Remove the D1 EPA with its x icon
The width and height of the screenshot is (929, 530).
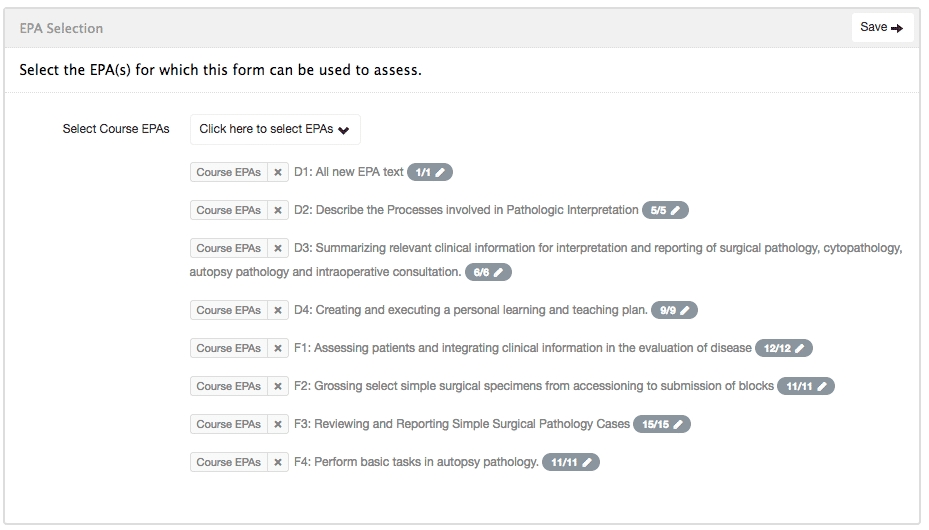click(x=278, y=172)
